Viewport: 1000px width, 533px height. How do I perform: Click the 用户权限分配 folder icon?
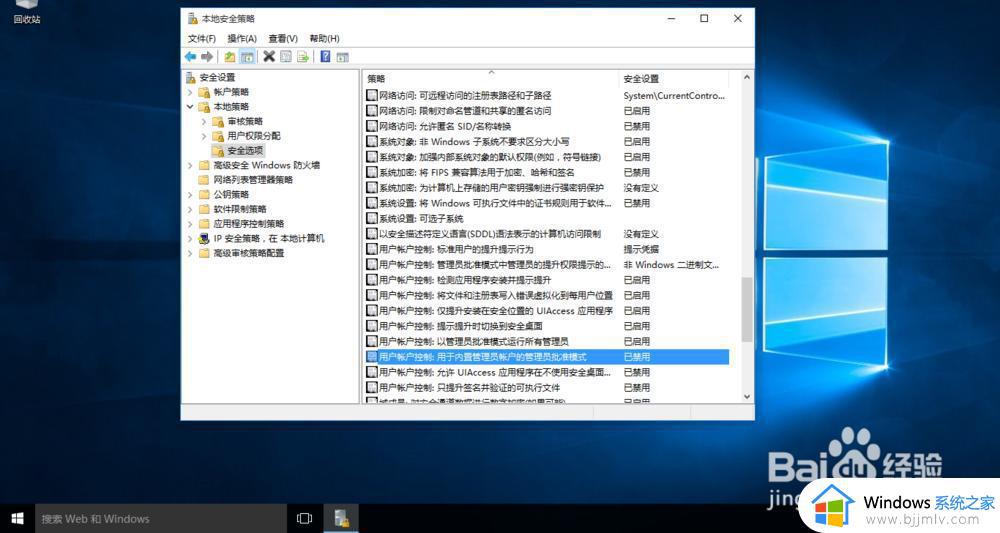click(x=218, y=136)
